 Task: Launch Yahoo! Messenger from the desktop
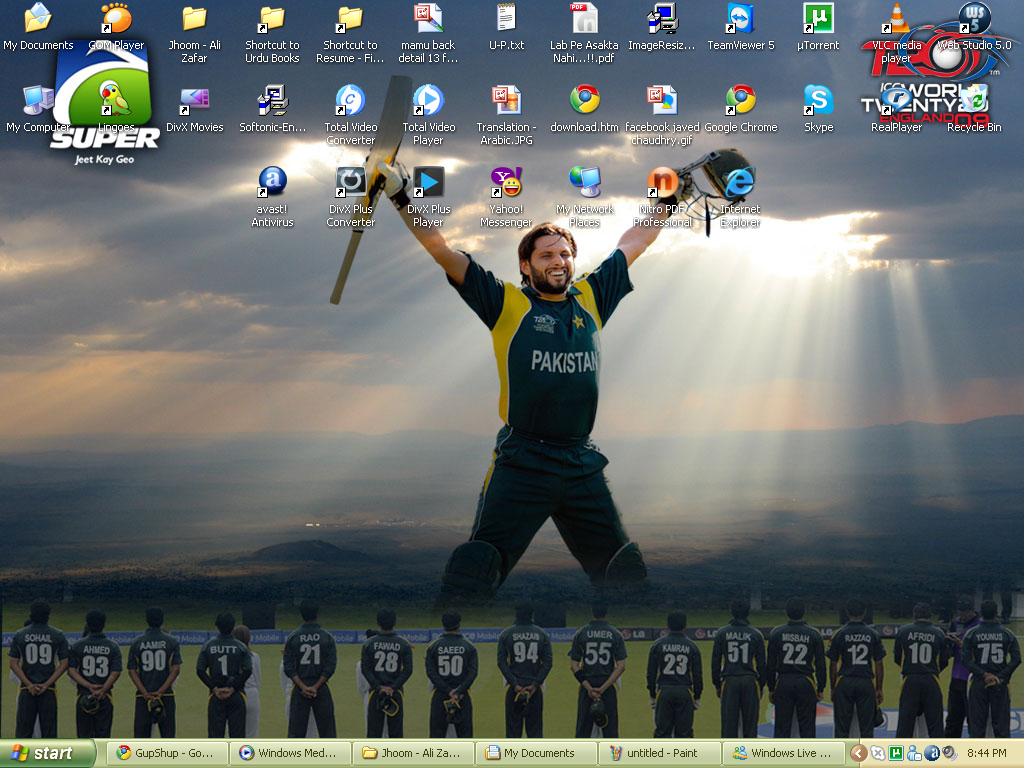[x=506, y=184]
